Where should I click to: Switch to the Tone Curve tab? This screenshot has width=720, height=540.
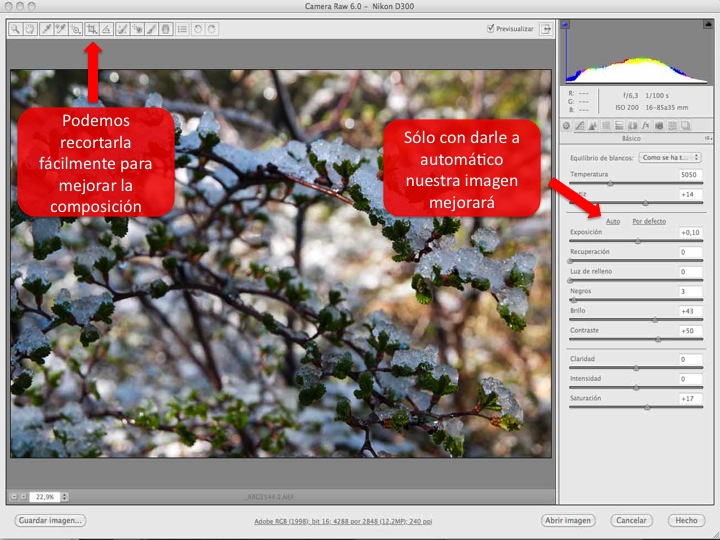579,126
